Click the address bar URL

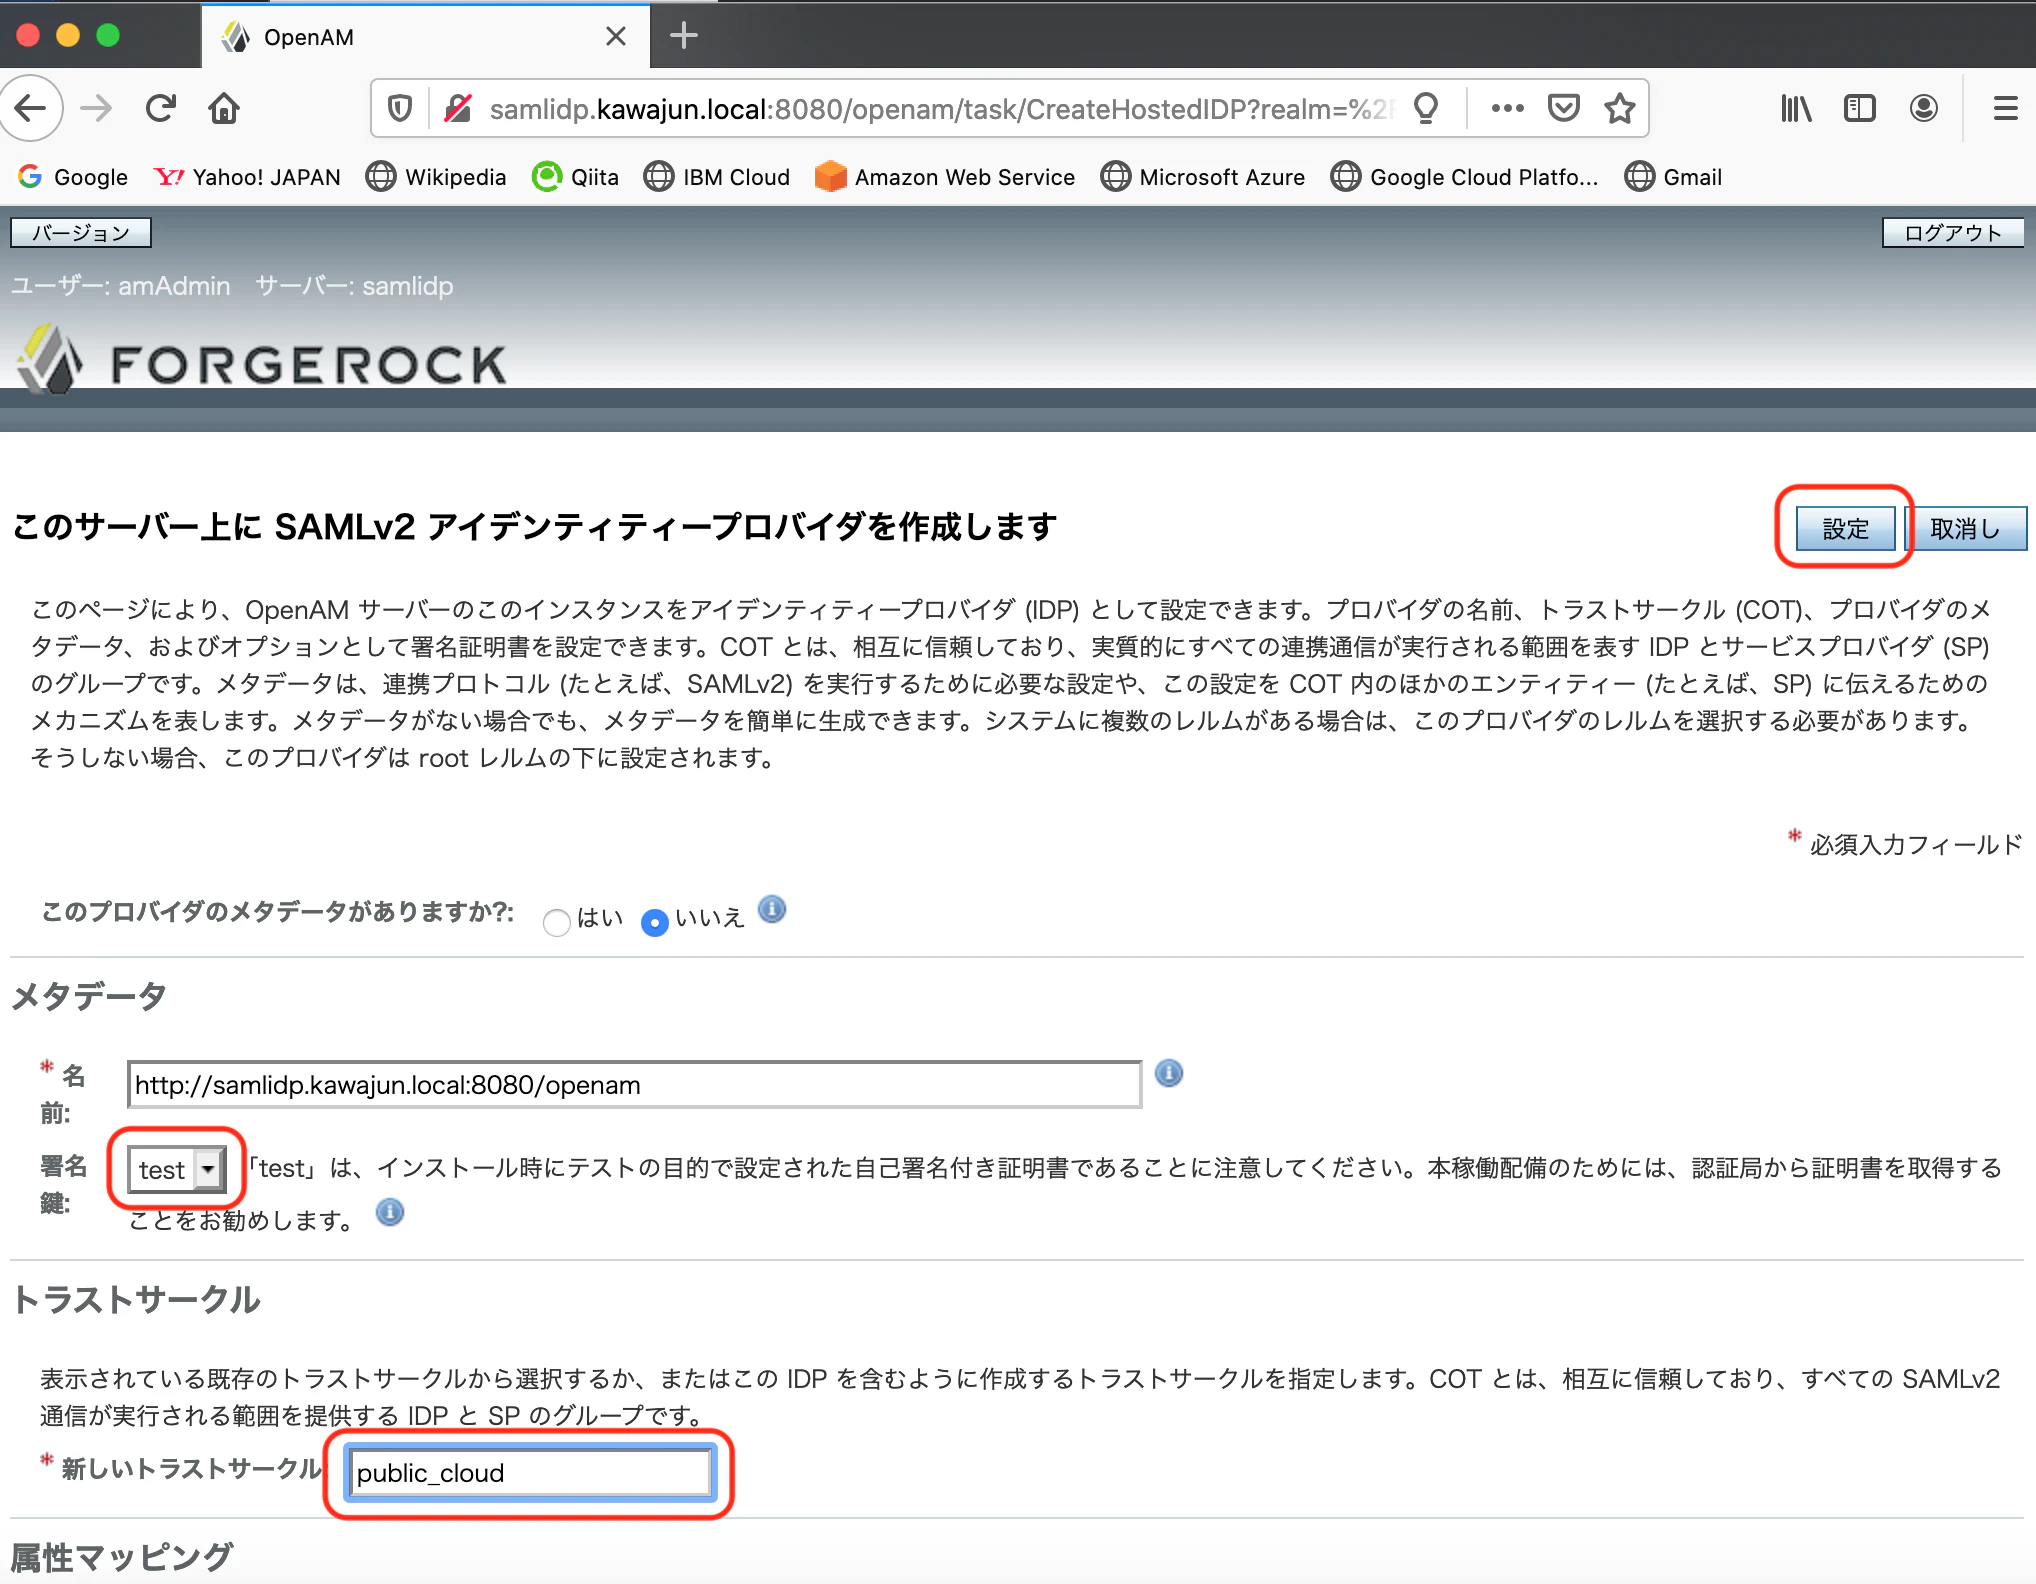pos(940,108)
